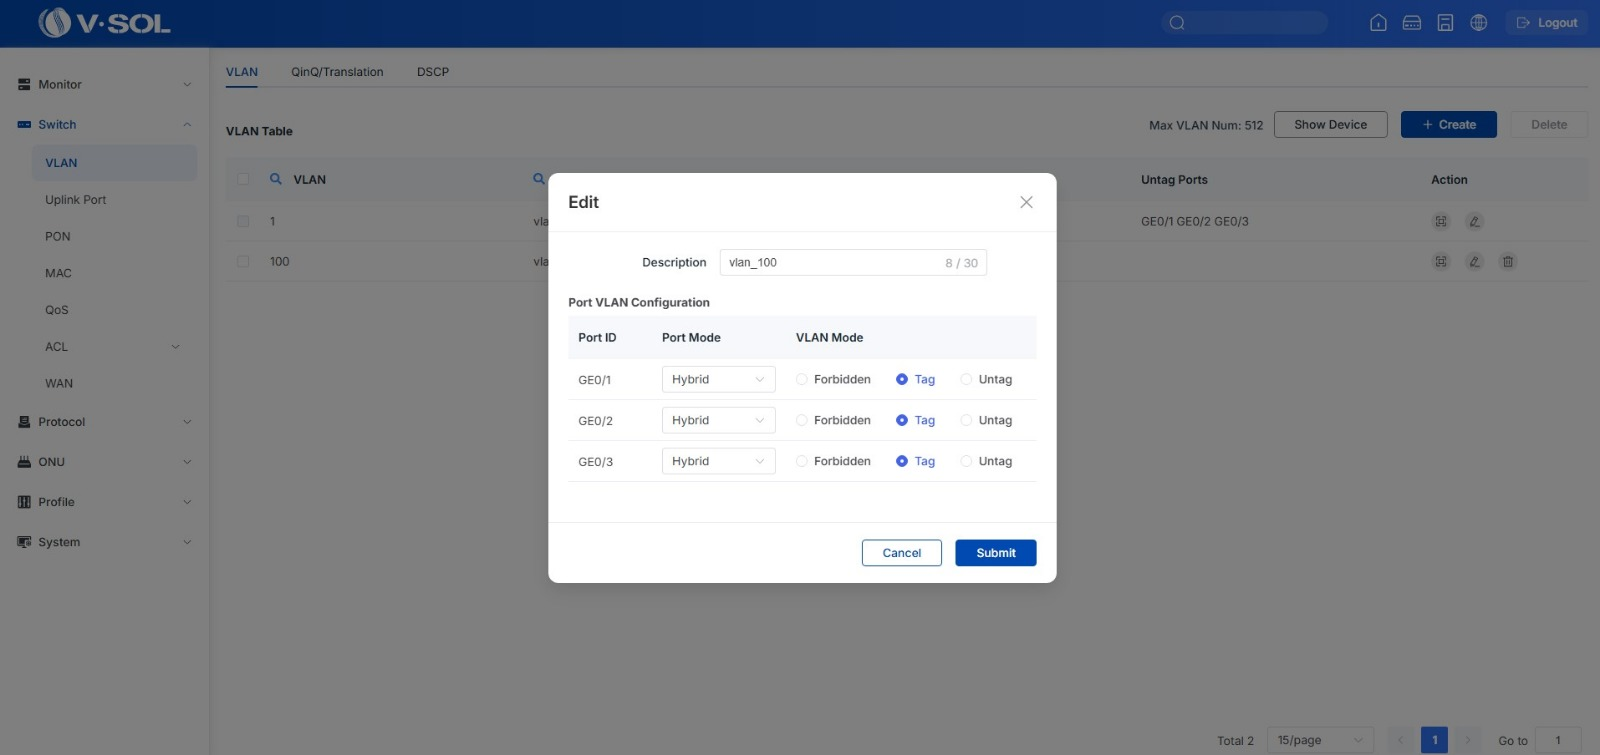This screenshot has height=755, width=1600.
Task: Click the Protocol sidebar icon
Action: 24,422
